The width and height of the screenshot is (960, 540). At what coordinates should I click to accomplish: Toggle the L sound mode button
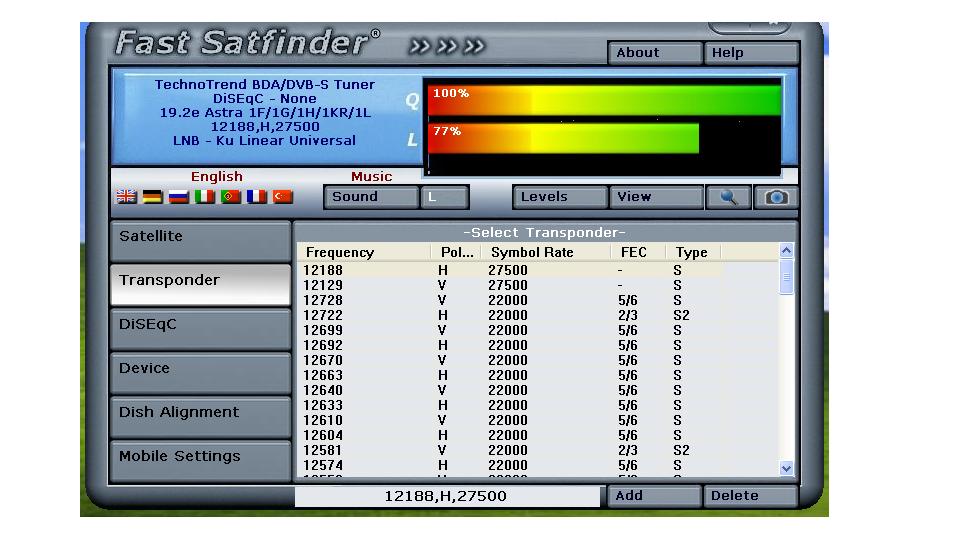point(444,197)
